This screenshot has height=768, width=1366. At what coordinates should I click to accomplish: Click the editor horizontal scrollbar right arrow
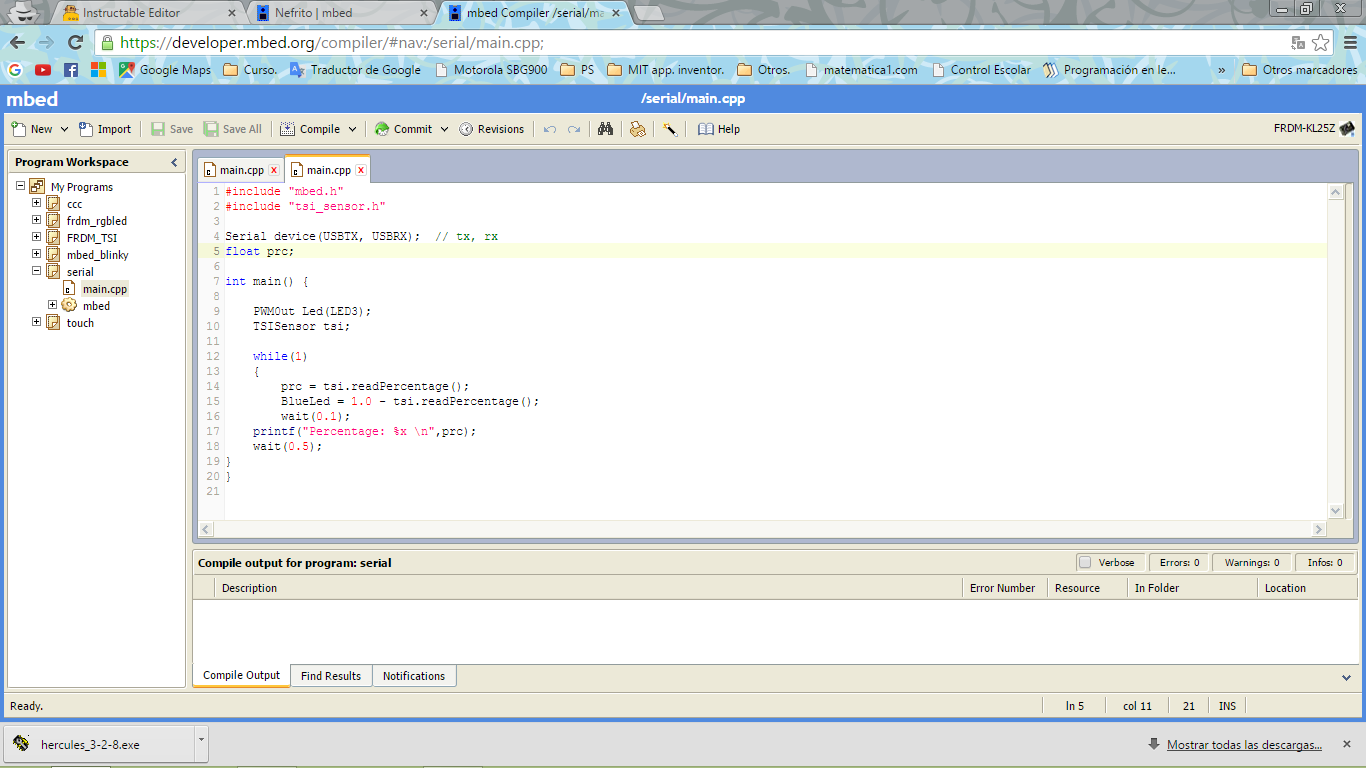click(x=1319, y=529)
